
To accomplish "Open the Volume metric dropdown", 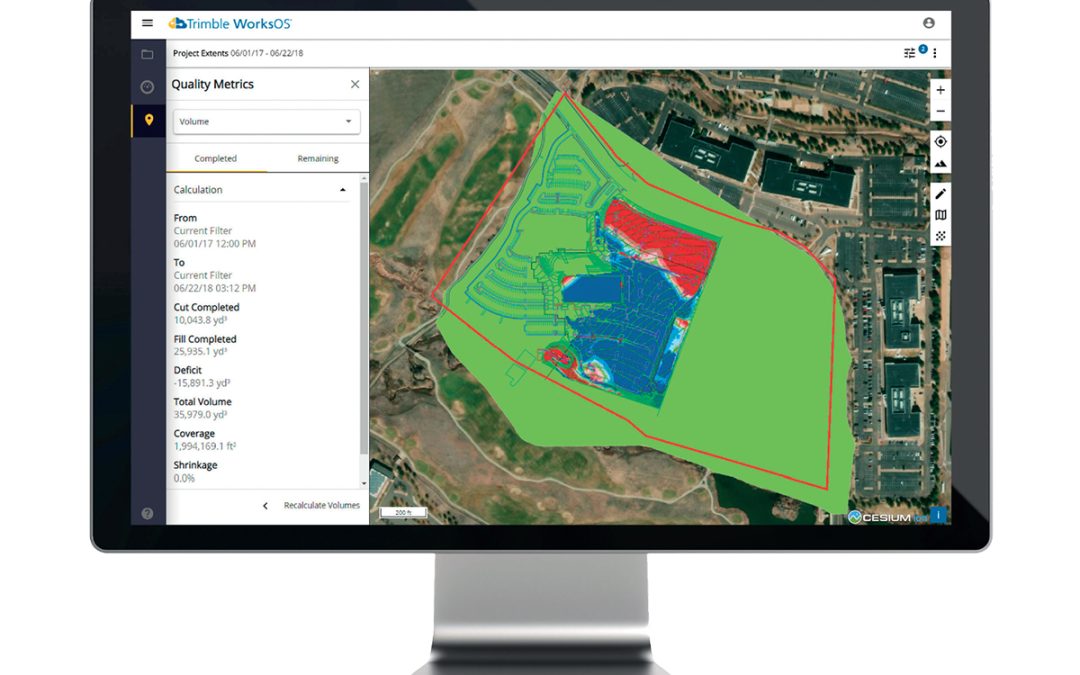I will tap(265, 120).
